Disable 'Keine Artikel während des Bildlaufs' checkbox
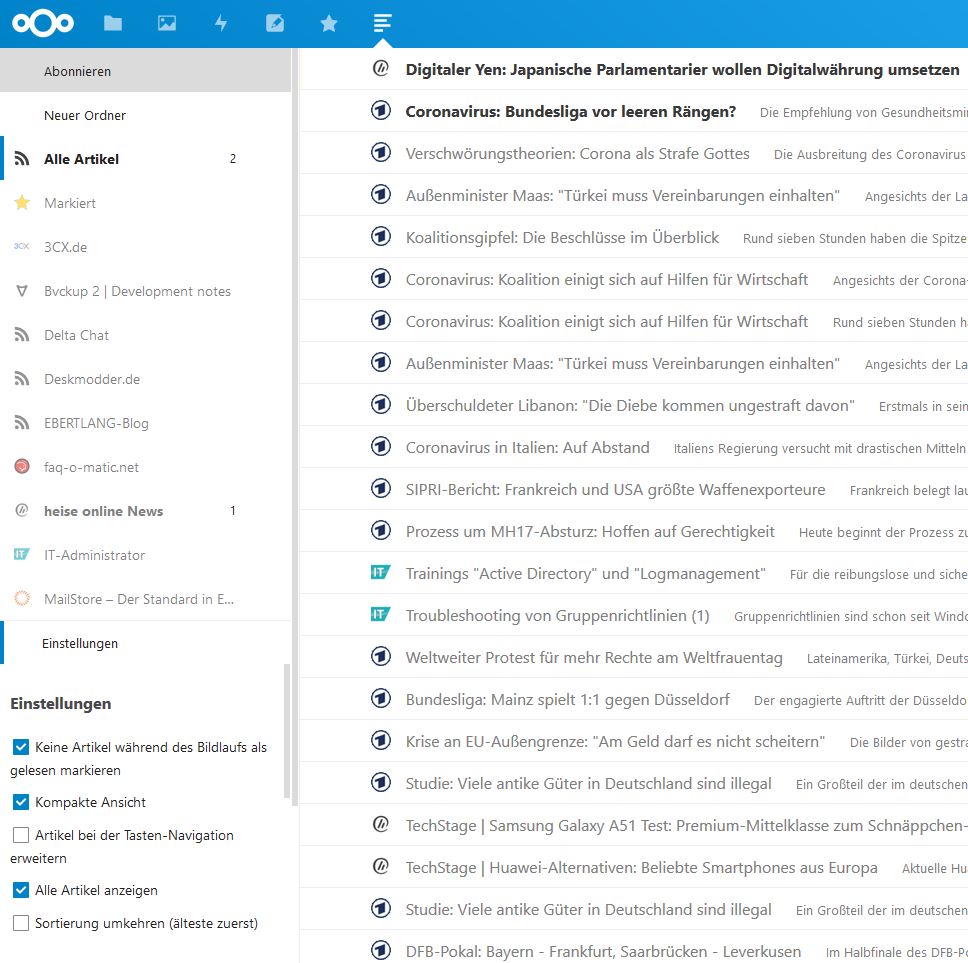The width and height of the screenshot is (968, 963). pyautogui.click(x=21, y=747)
